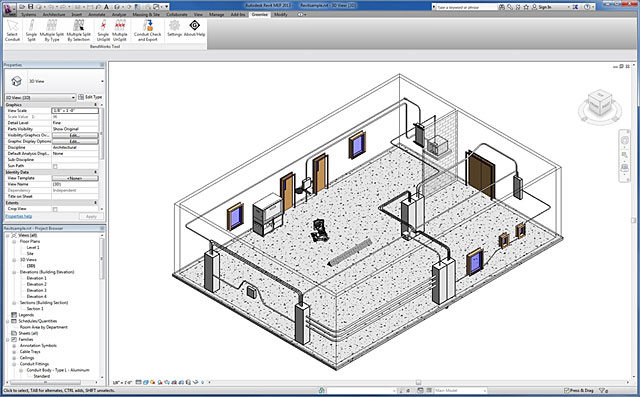Activate Multiple Split By Type tool
The height and width of the screenshot is (397, 640).
51,31
